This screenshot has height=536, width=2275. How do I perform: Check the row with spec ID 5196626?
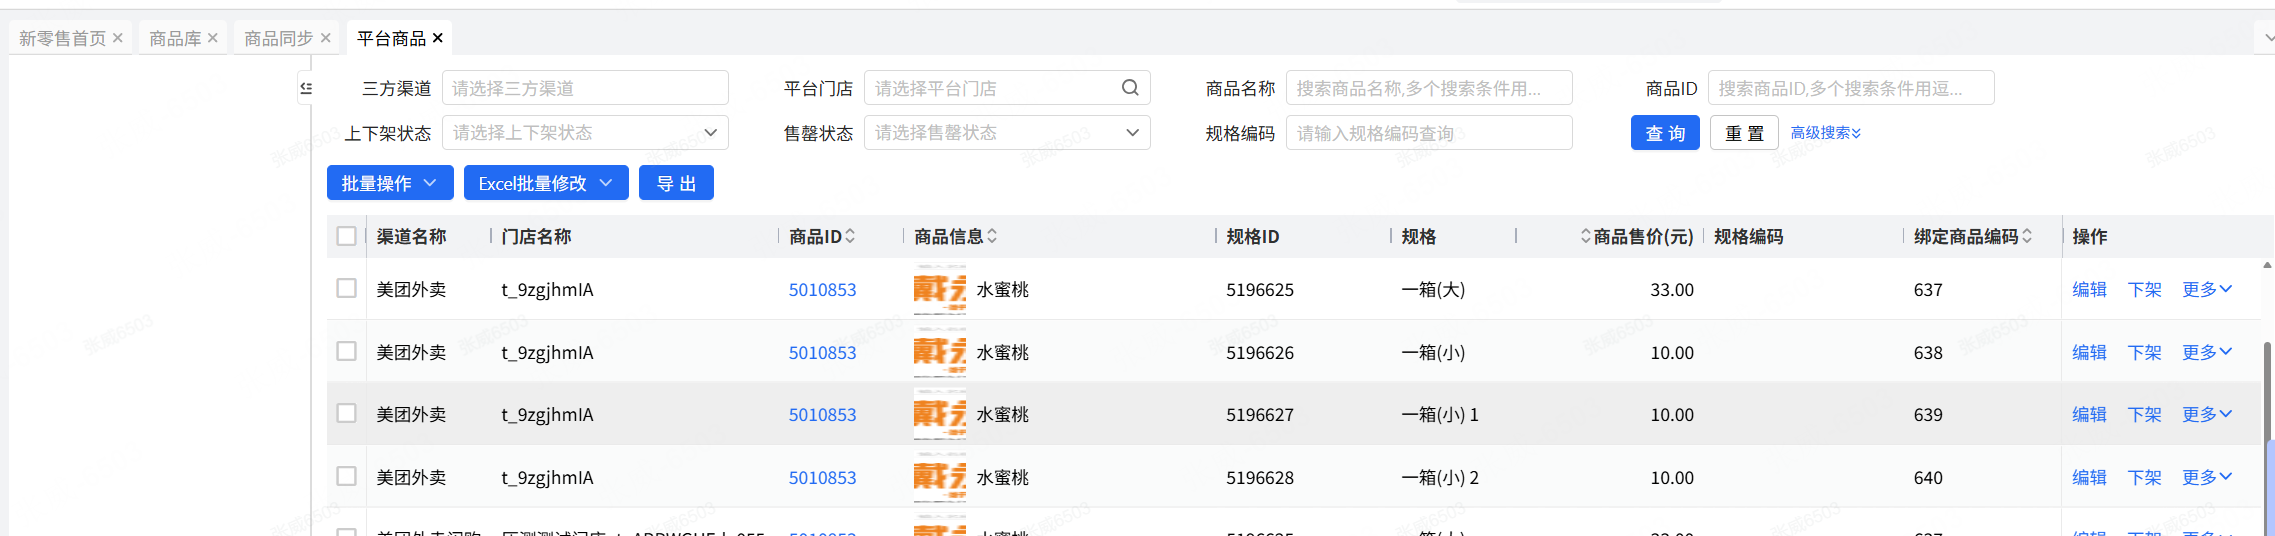pyautogui.click(x=347, y=351)
